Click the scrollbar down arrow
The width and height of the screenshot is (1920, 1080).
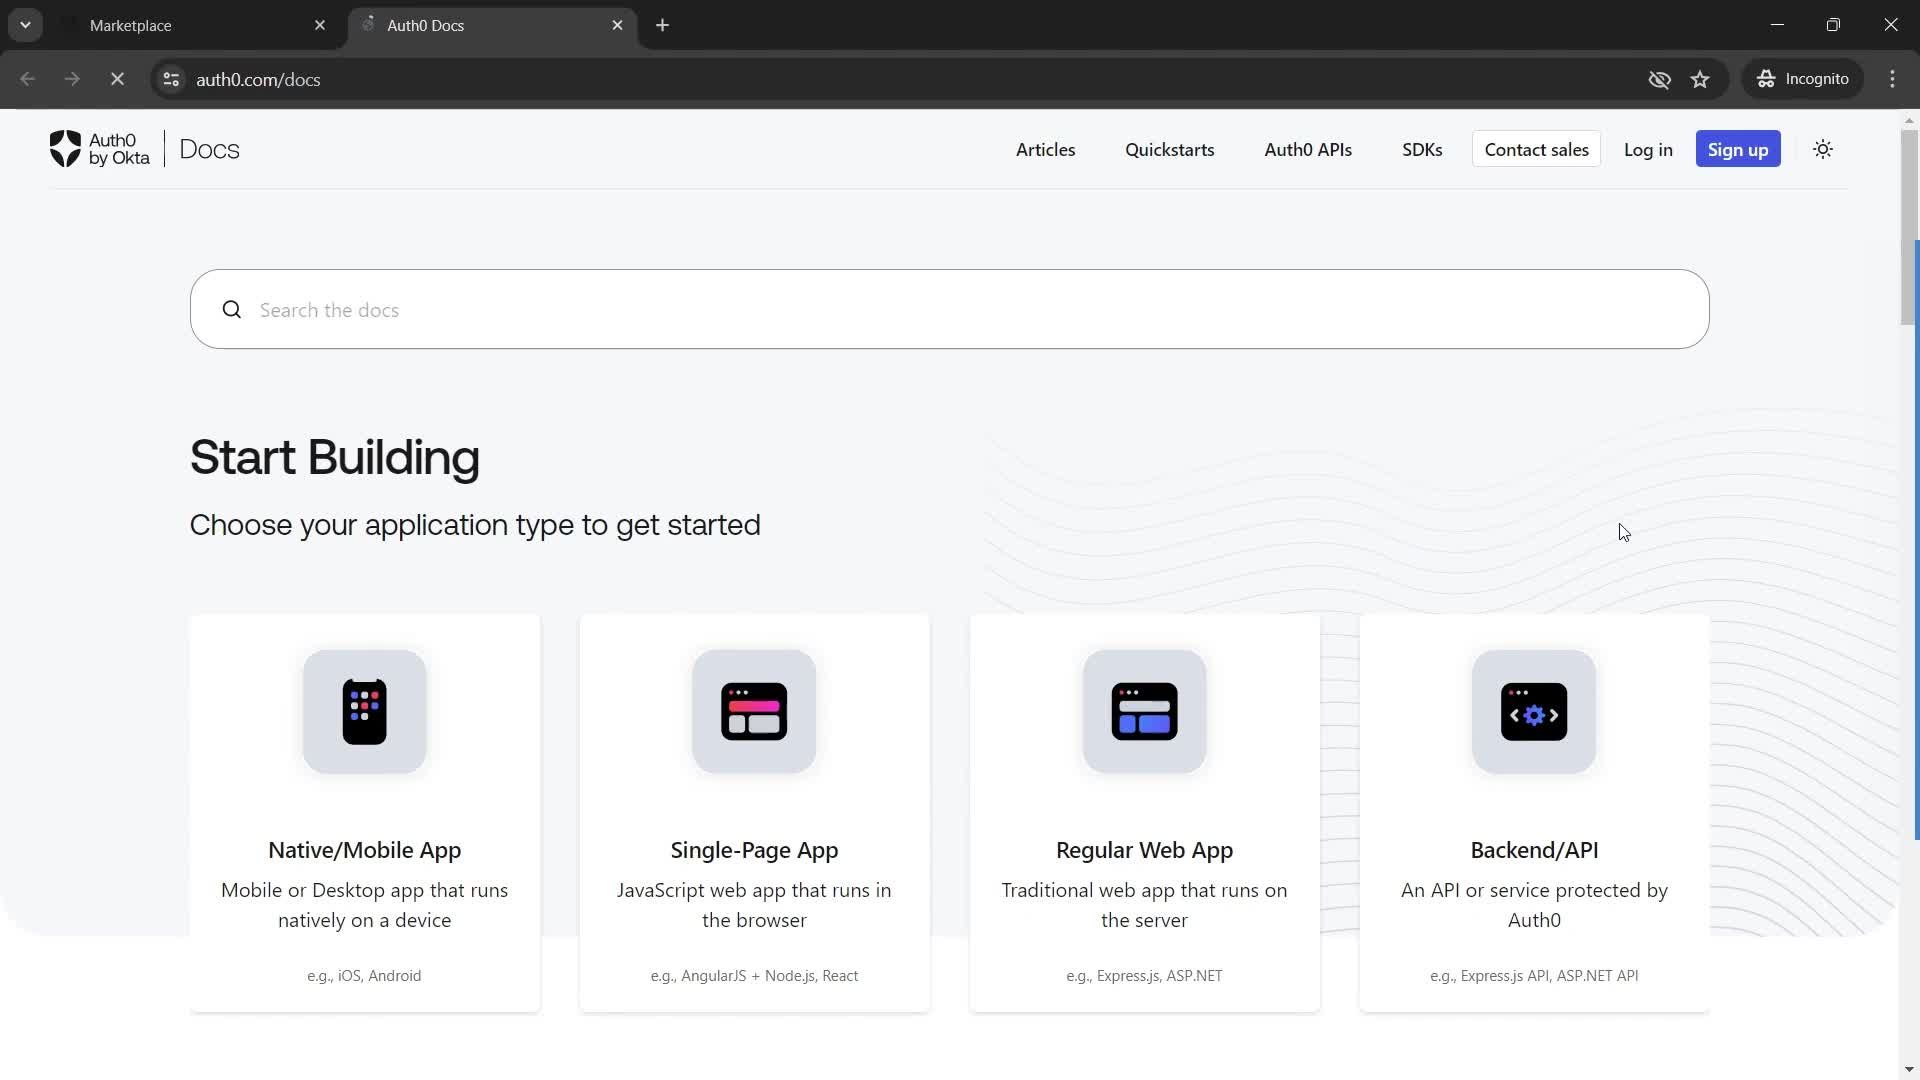(1909, 1070)
